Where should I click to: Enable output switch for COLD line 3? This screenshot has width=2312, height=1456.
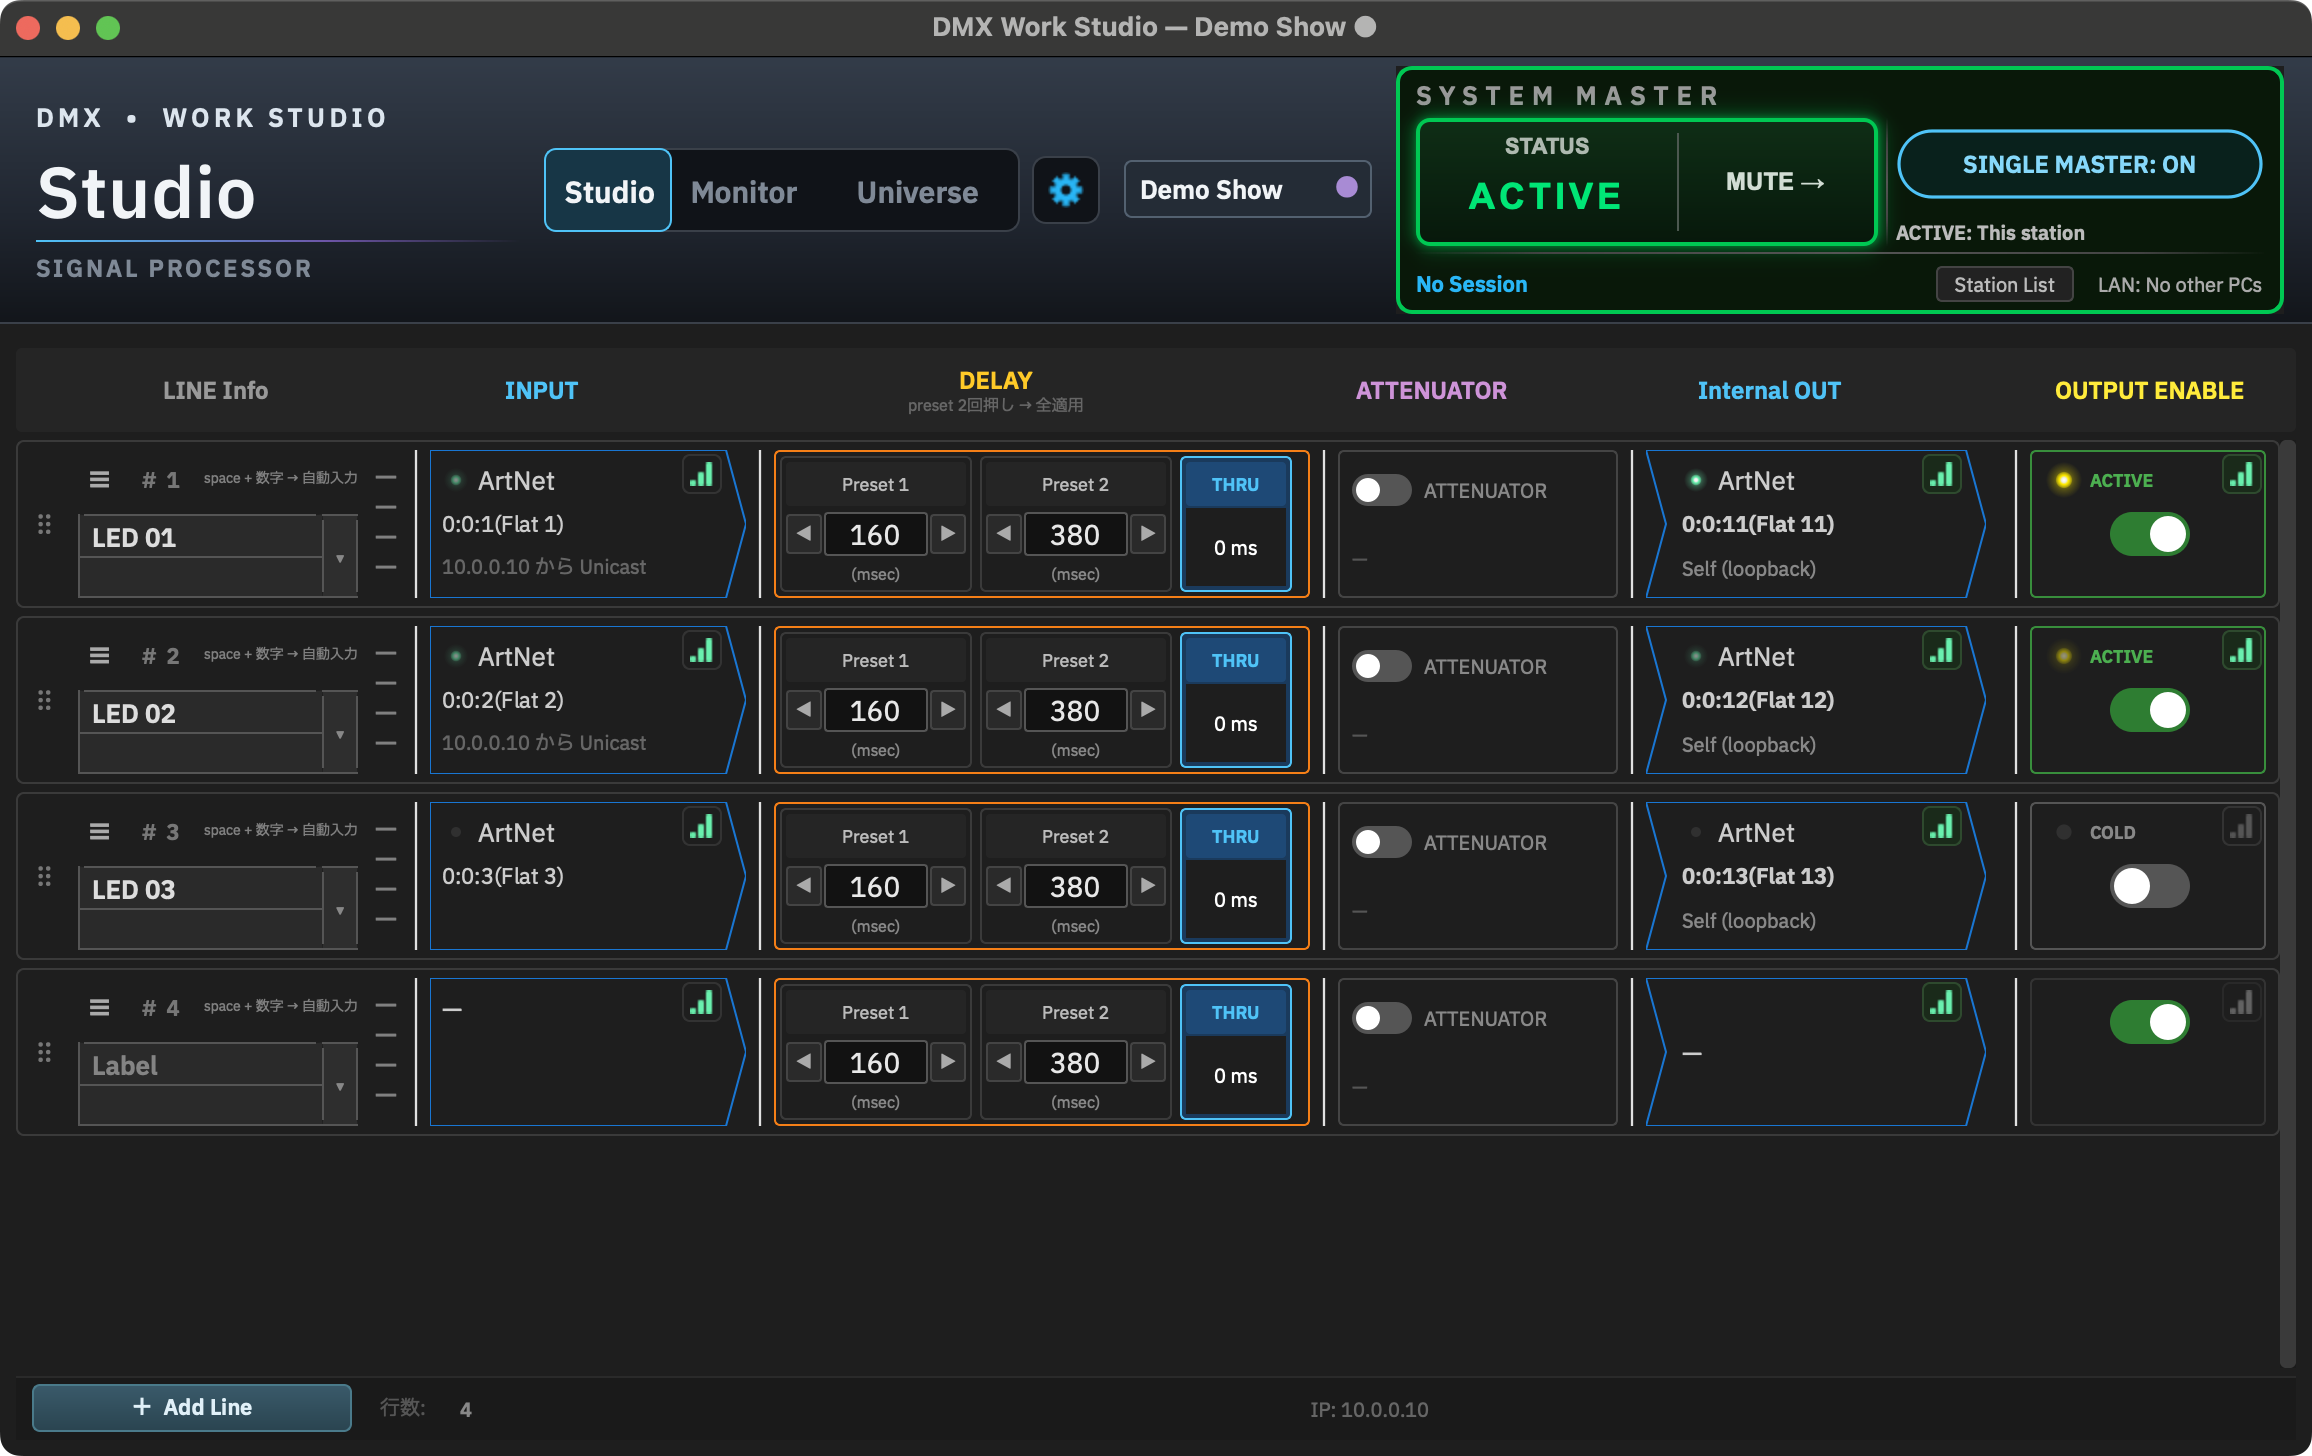tap(2149, 886)
